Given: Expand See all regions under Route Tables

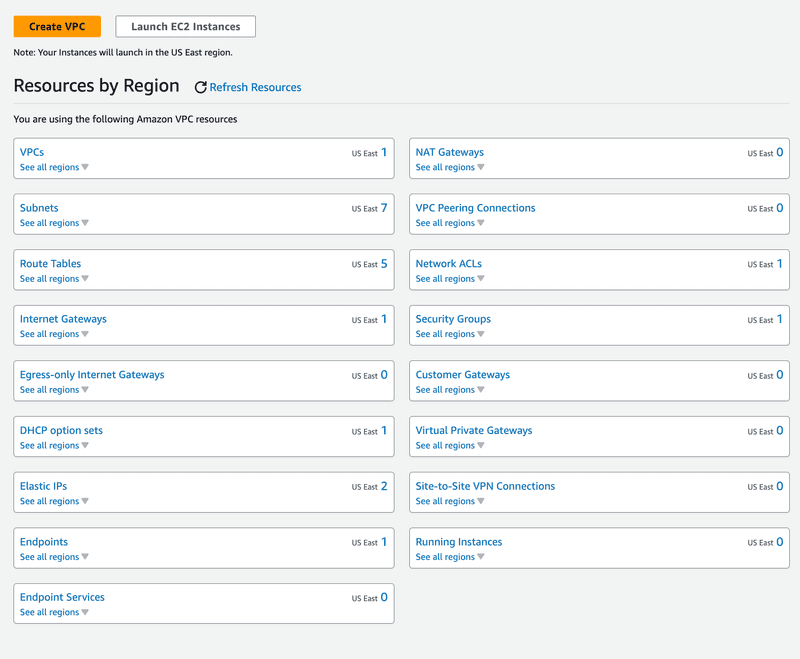Looking at the screenshot, I should coord(54,278).
